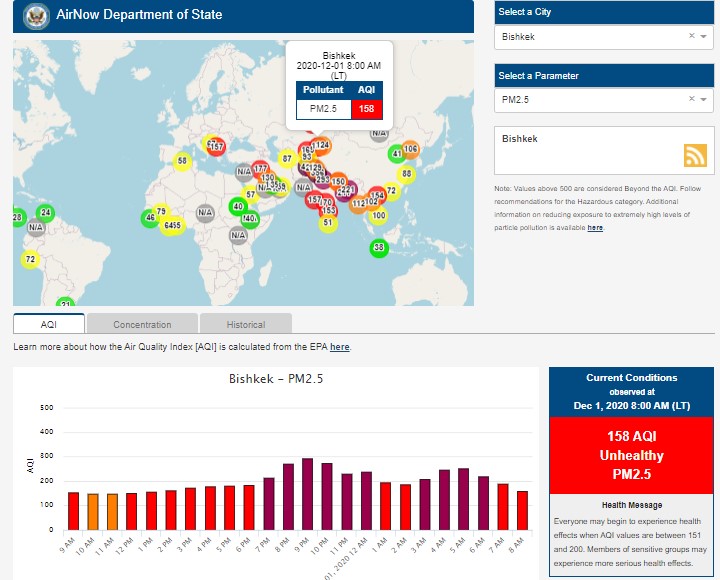Click the yellow map marker showing 100
The width and height of the screenshot is (720, 580).
[378, 215]
